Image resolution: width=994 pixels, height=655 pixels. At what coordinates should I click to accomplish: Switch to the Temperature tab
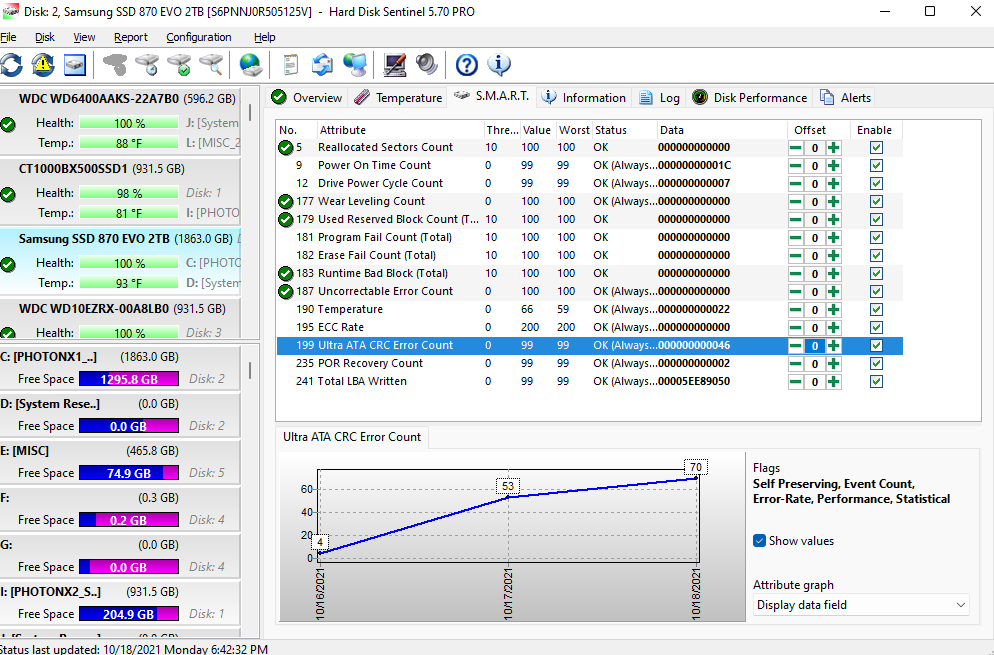tap(398, 98)
